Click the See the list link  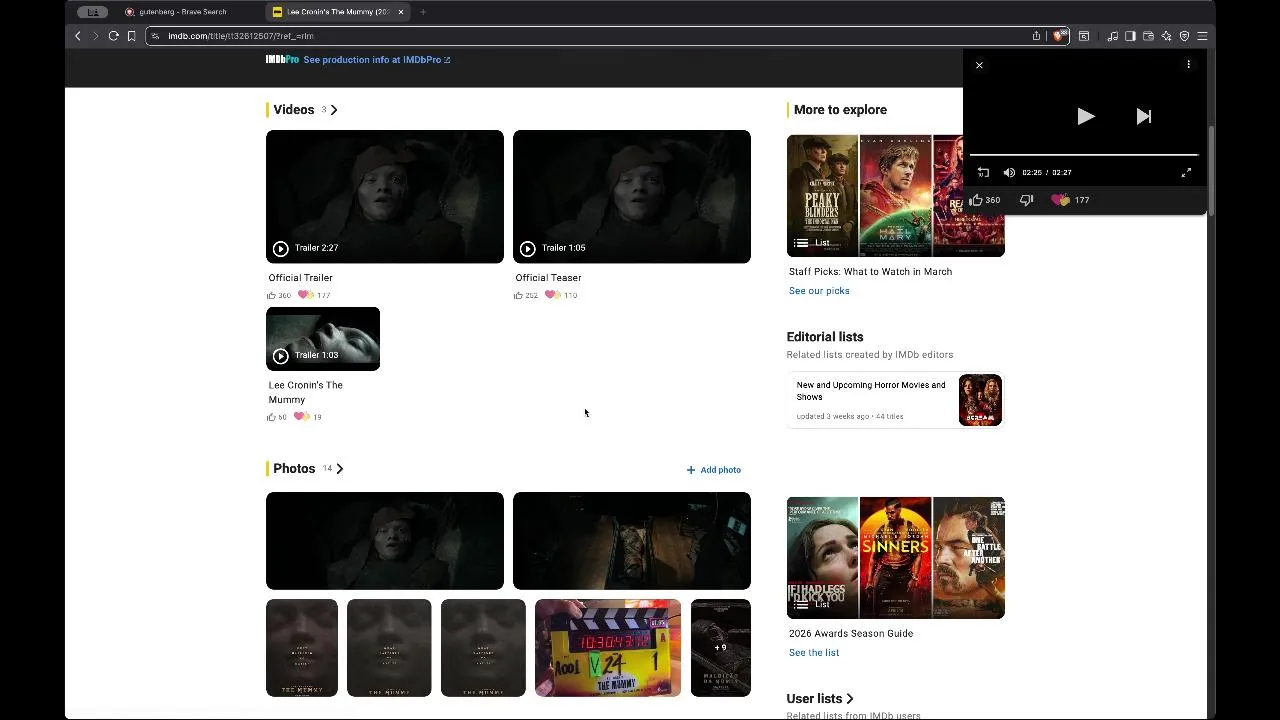click(x=814, y=653)
